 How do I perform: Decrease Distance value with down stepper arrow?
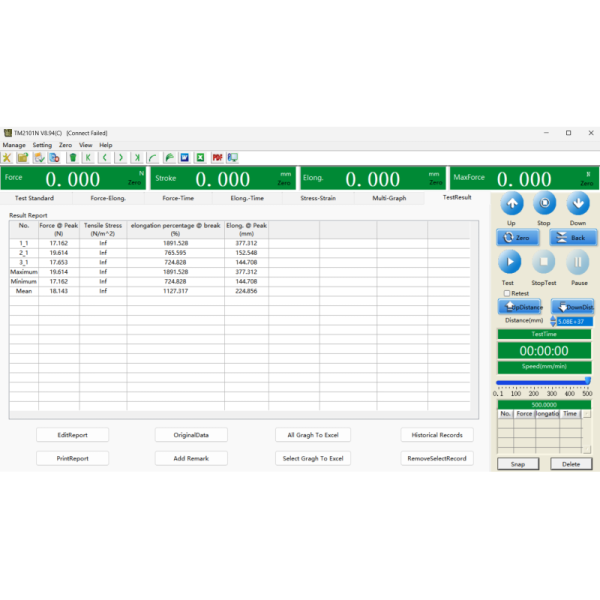tap(553, 324)
